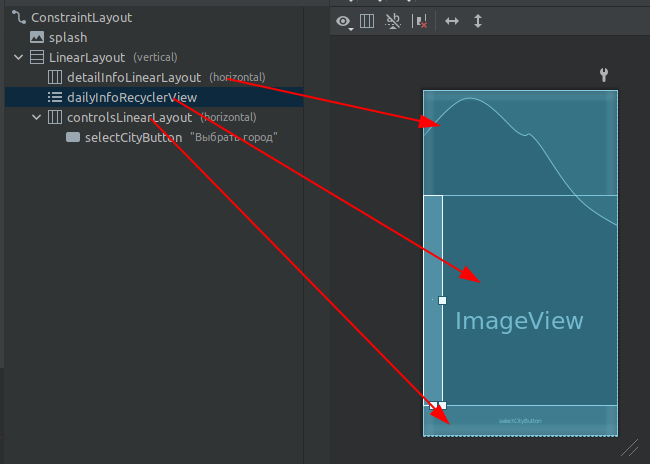The image size is (650, 464).
Task: Click the horizontal expand arrows icon
Action: [x=452, y=21]
